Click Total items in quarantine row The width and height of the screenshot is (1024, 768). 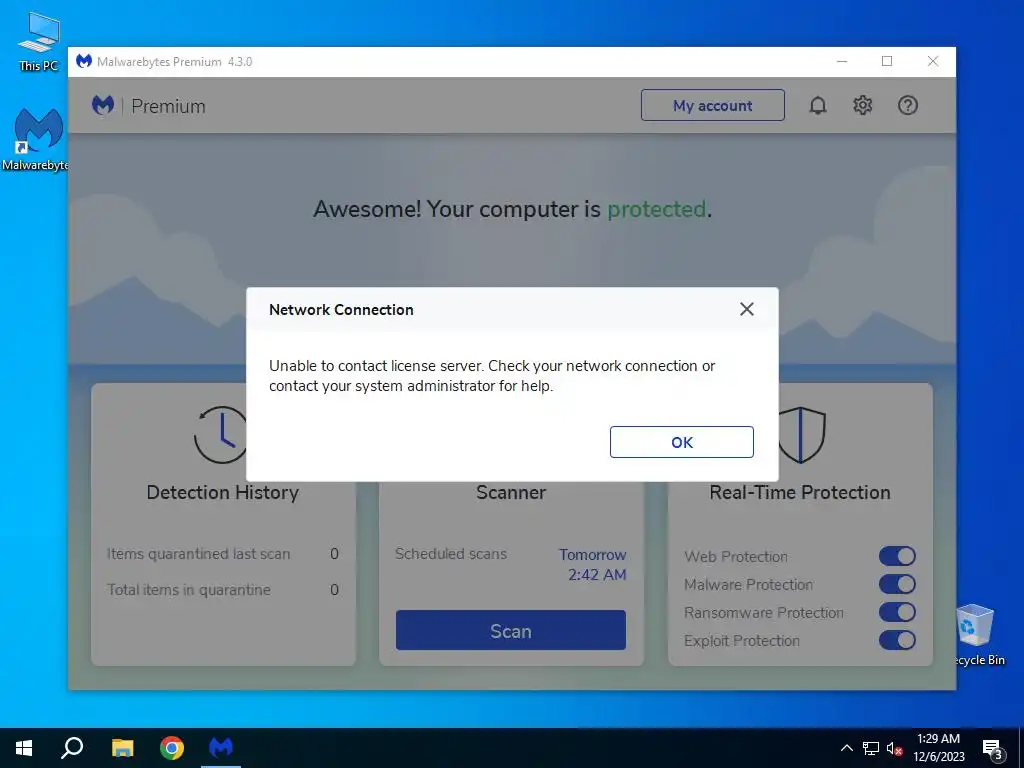(x=223, y=590)
